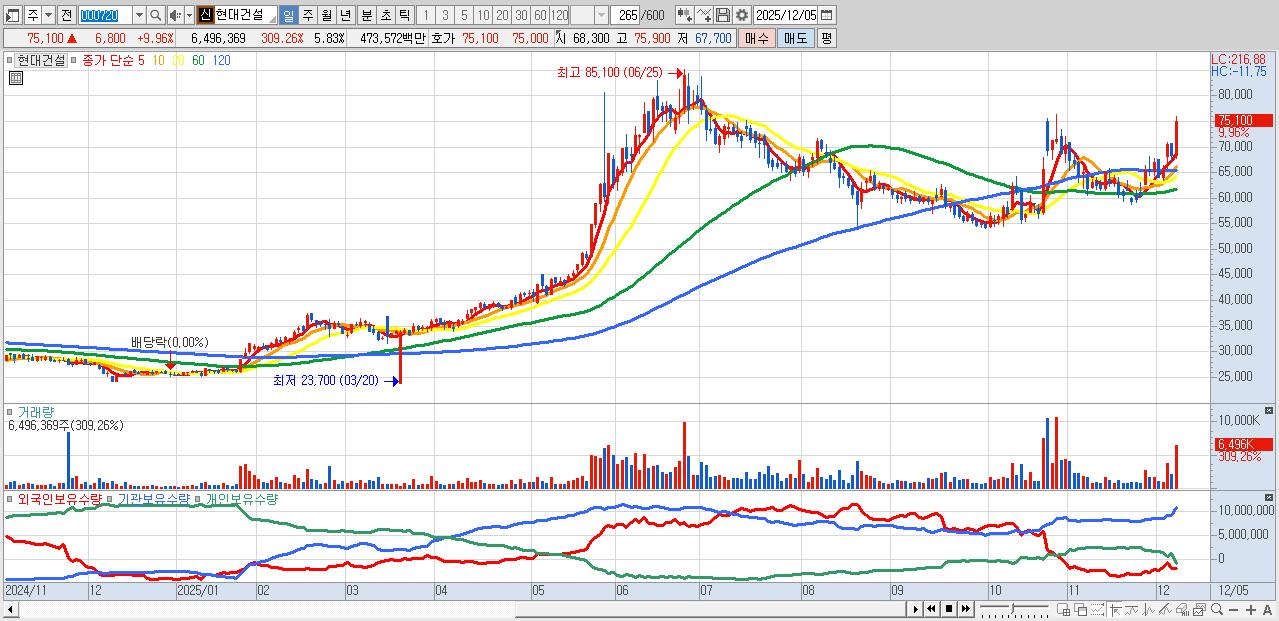Viewport: 1279px width, 621px height.
Task: Expand the stock code history dropdown
Action: click(x=139, y=15)
